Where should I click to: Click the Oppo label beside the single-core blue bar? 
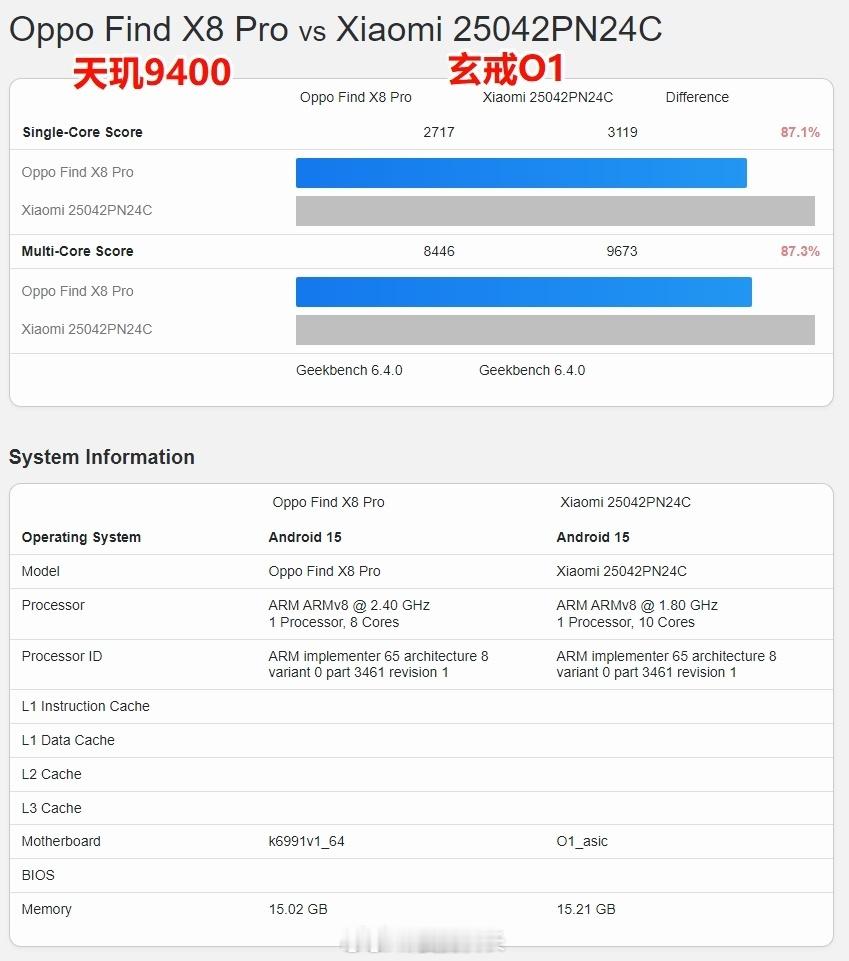tap(77, 172)
